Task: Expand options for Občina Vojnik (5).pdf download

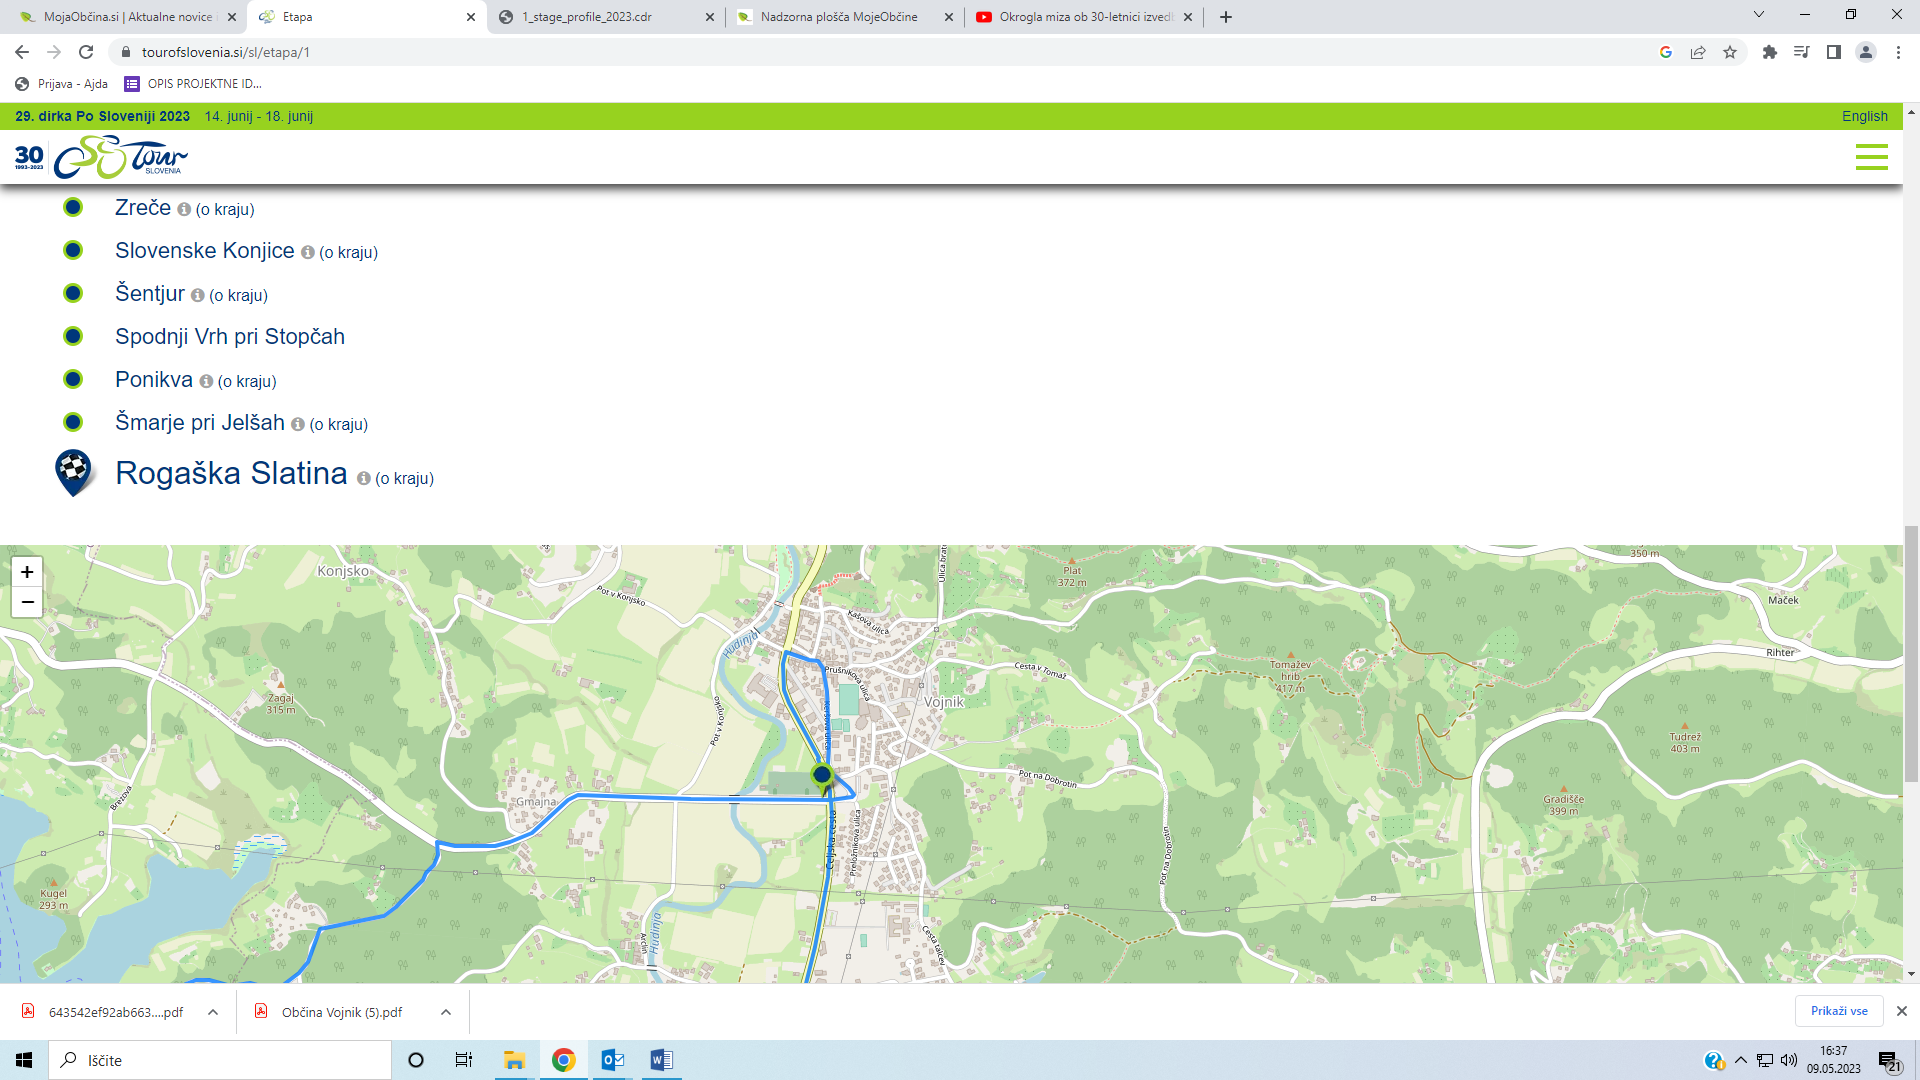Action: [x=446, y=1012]
